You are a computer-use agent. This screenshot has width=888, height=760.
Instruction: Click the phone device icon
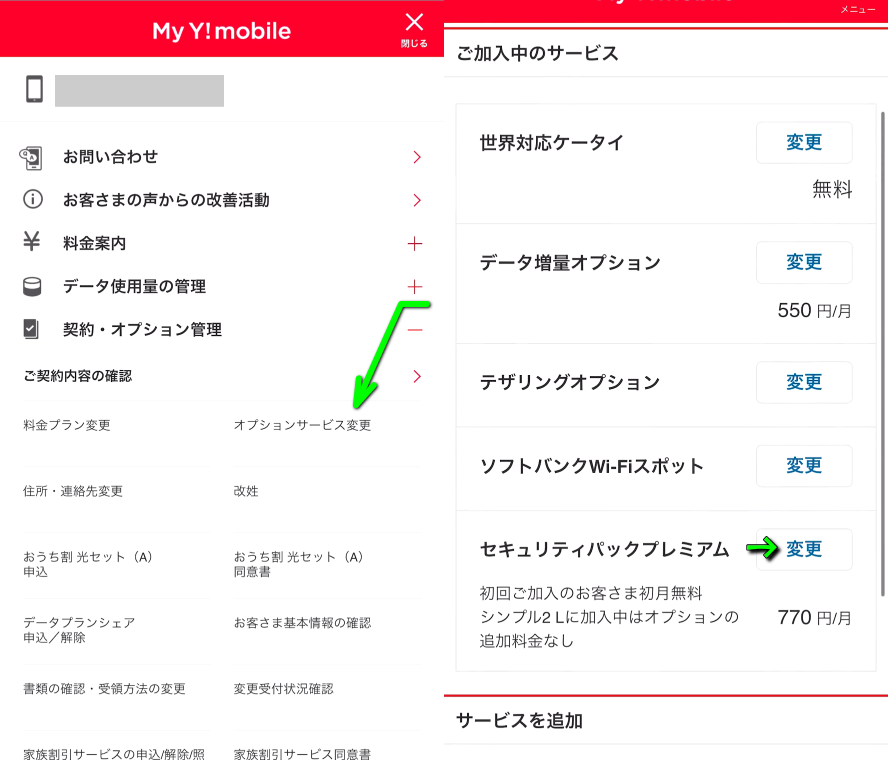(x=35, y=89)
